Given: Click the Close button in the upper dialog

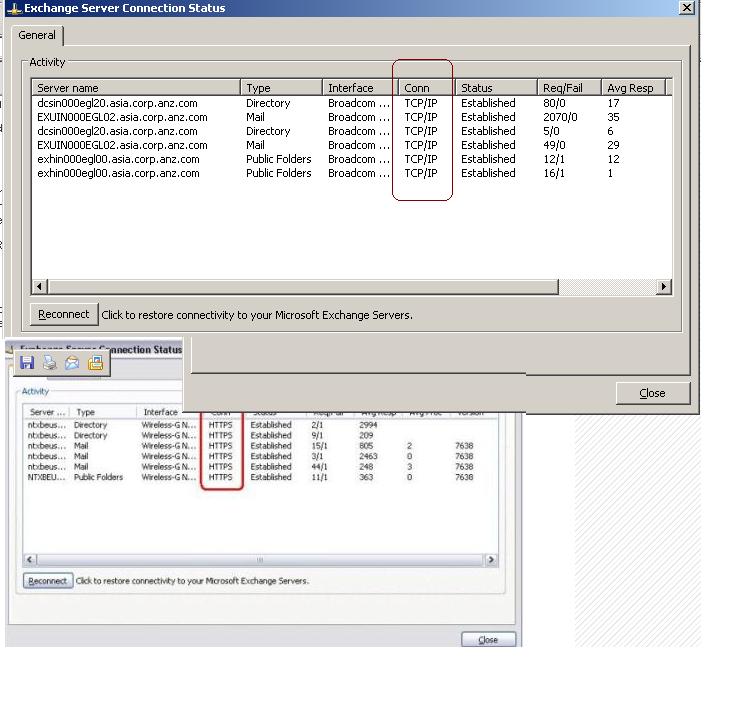Looking at the screenshot, I should [x=652, y=393].
